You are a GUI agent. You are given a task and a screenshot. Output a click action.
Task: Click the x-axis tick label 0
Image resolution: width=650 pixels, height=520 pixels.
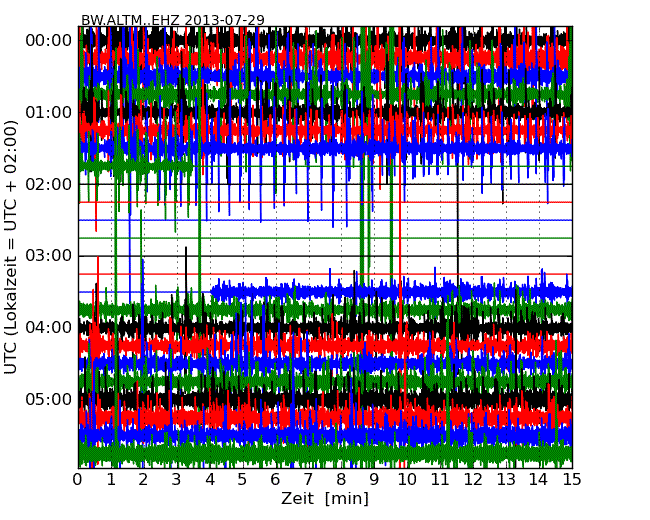tap(78, 479)
